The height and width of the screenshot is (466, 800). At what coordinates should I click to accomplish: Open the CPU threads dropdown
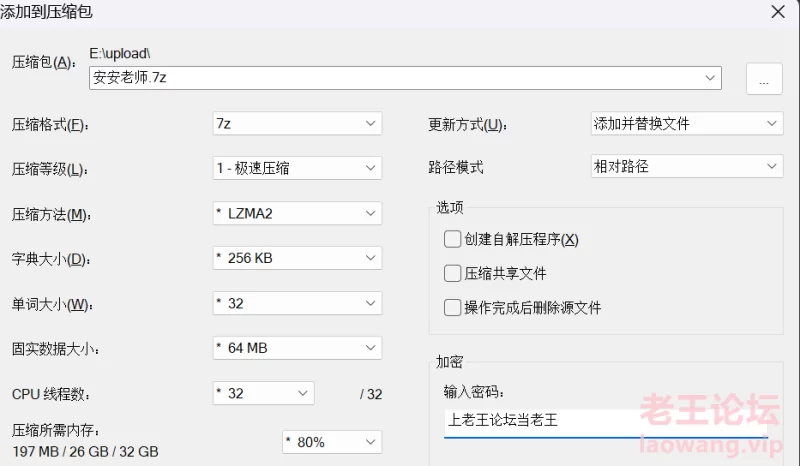pos(263,394)
